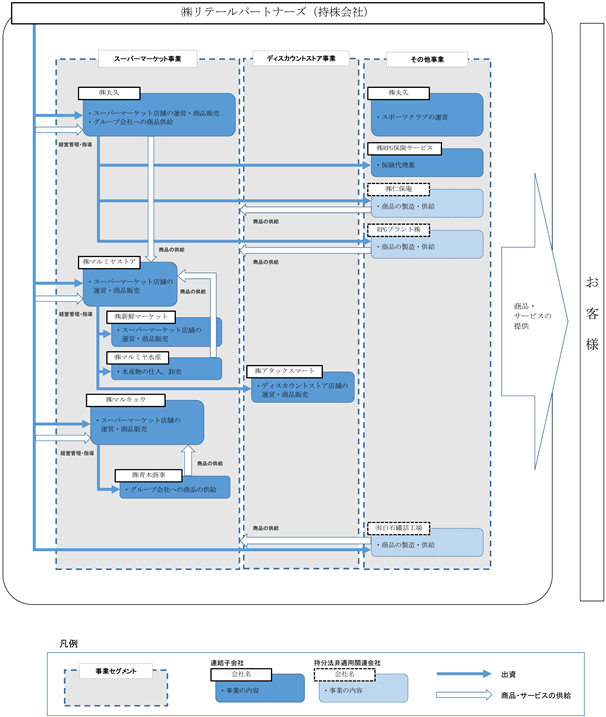Screen dimensions: 606x717
Task: Click '商品の製造・供給' under the 白石罐詰工場 label
Action: [408, 545]
